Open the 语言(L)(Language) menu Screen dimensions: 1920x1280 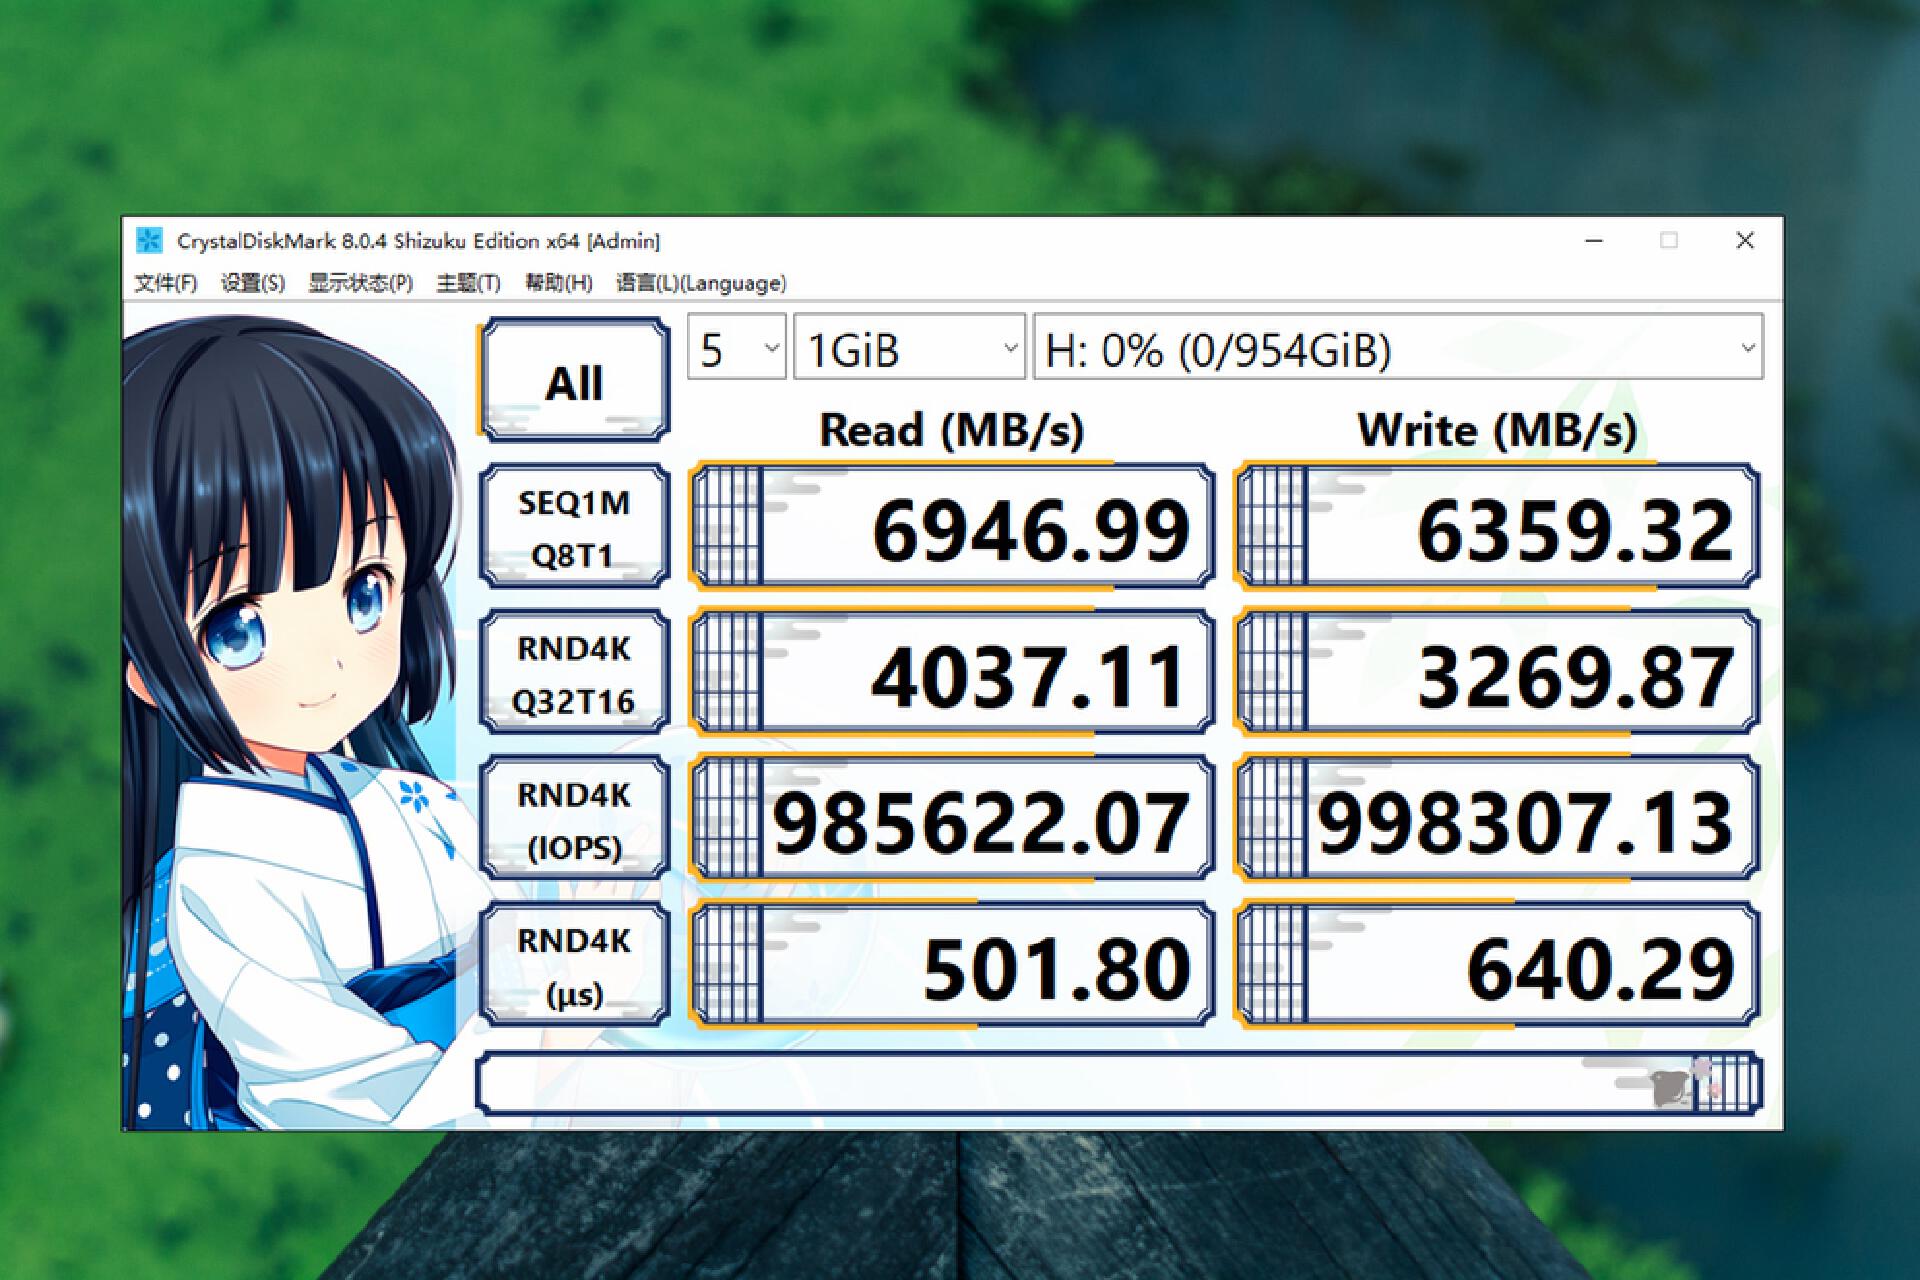click(x=700, y=283)
